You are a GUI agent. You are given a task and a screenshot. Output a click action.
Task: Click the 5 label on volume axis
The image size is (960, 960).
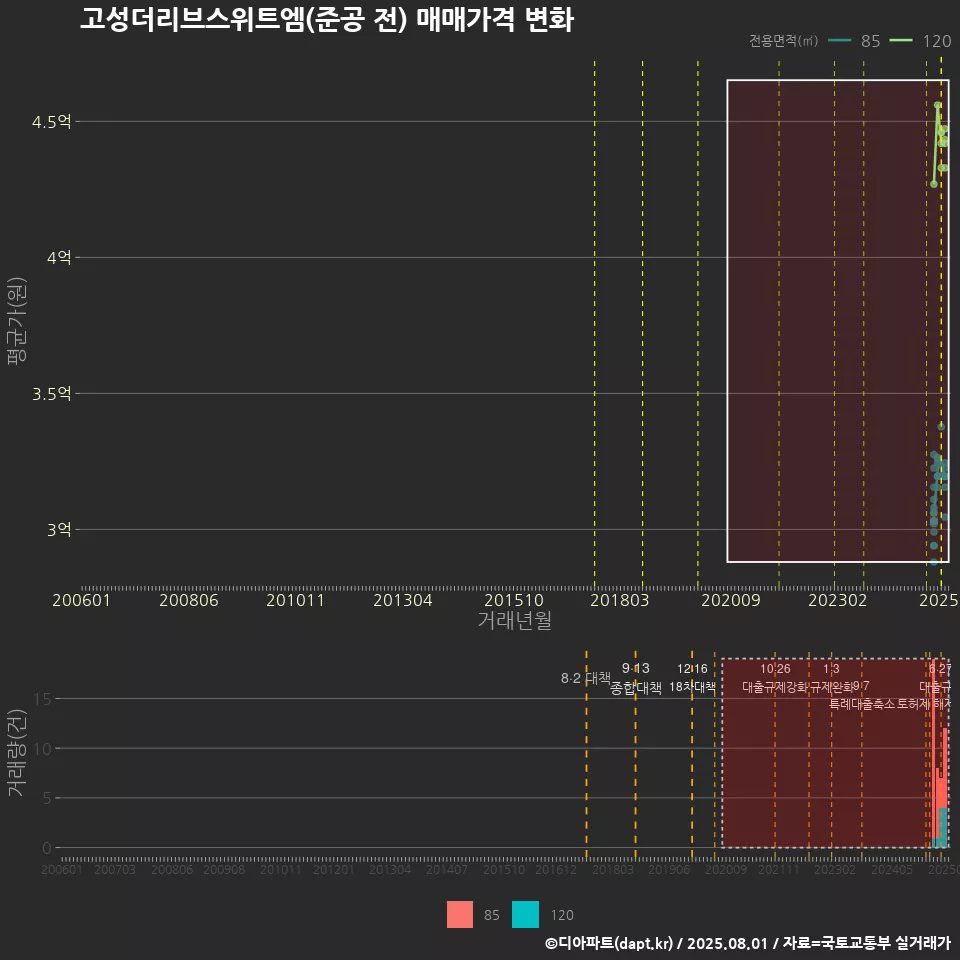47,798
